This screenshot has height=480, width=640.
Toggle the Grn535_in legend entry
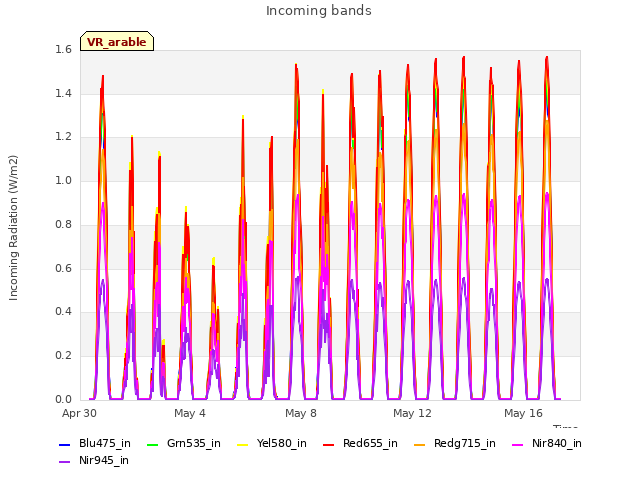184,444
